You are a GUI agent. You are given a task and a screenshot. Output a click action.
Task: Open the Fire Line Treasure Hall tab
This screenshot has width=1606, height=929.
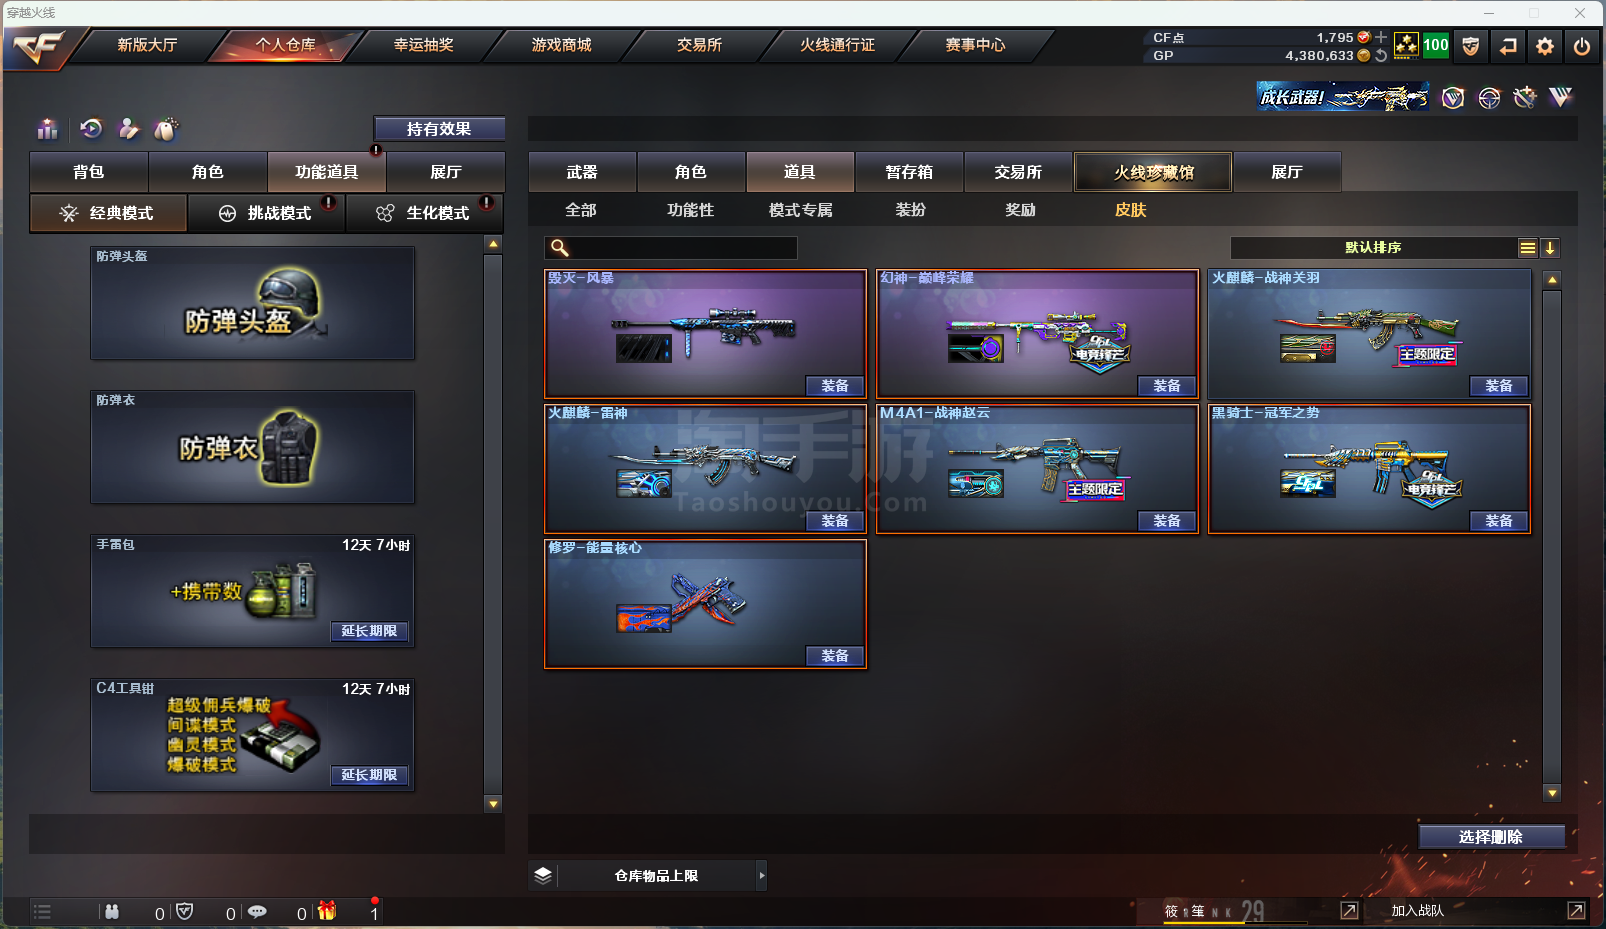click(x=1153, y=172)
